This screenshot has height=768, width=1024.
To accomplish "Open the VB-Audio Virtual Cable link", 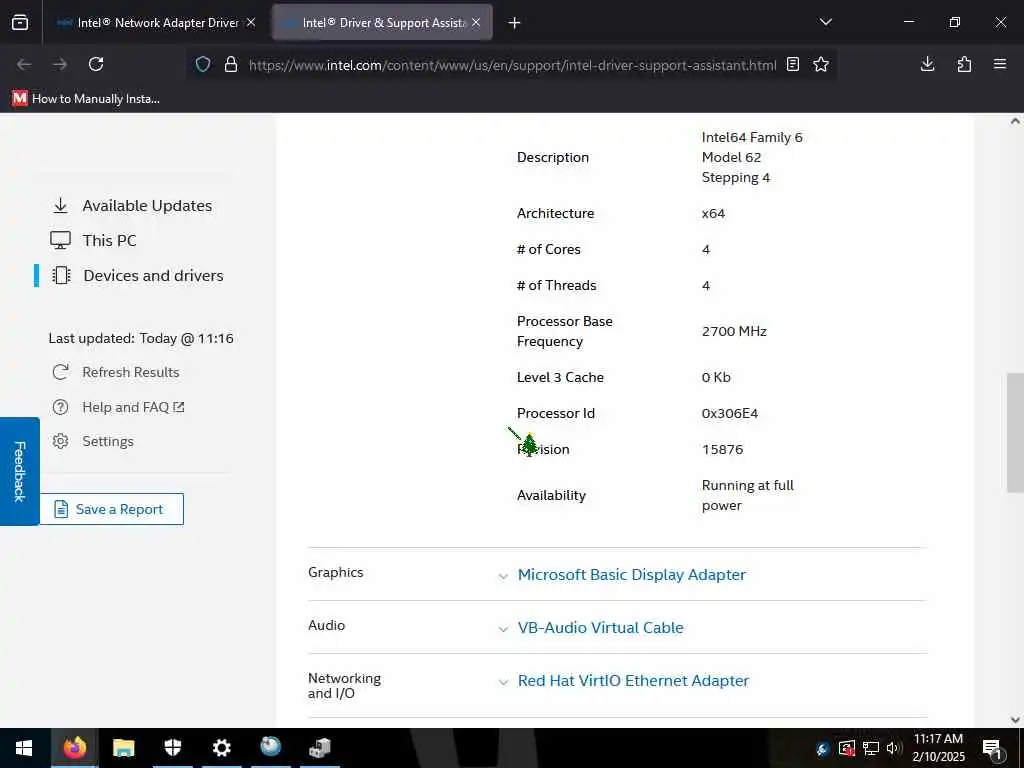I will pyautogui.click(x=600, y=628).
